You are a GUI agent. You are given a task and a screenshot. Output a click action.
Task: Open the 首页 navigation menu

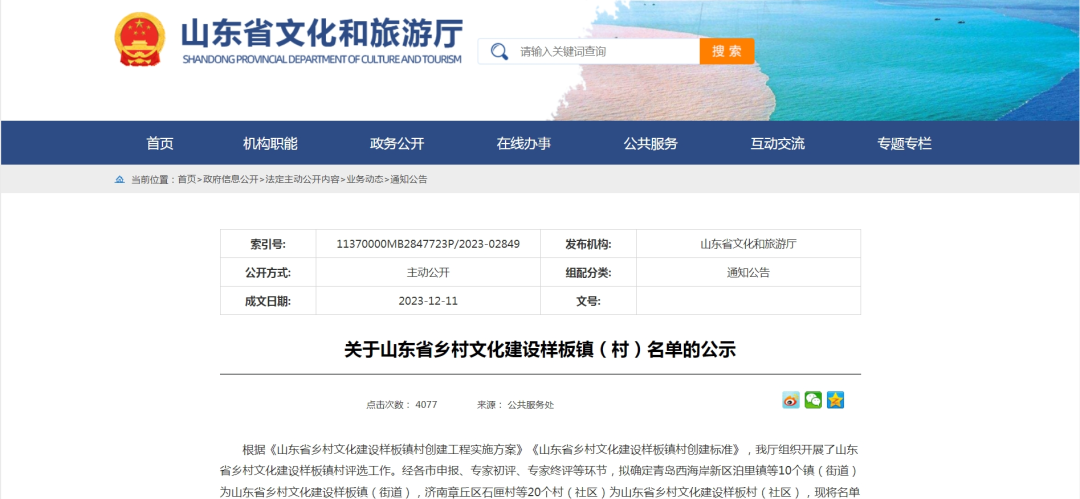(x=160, y=143)
